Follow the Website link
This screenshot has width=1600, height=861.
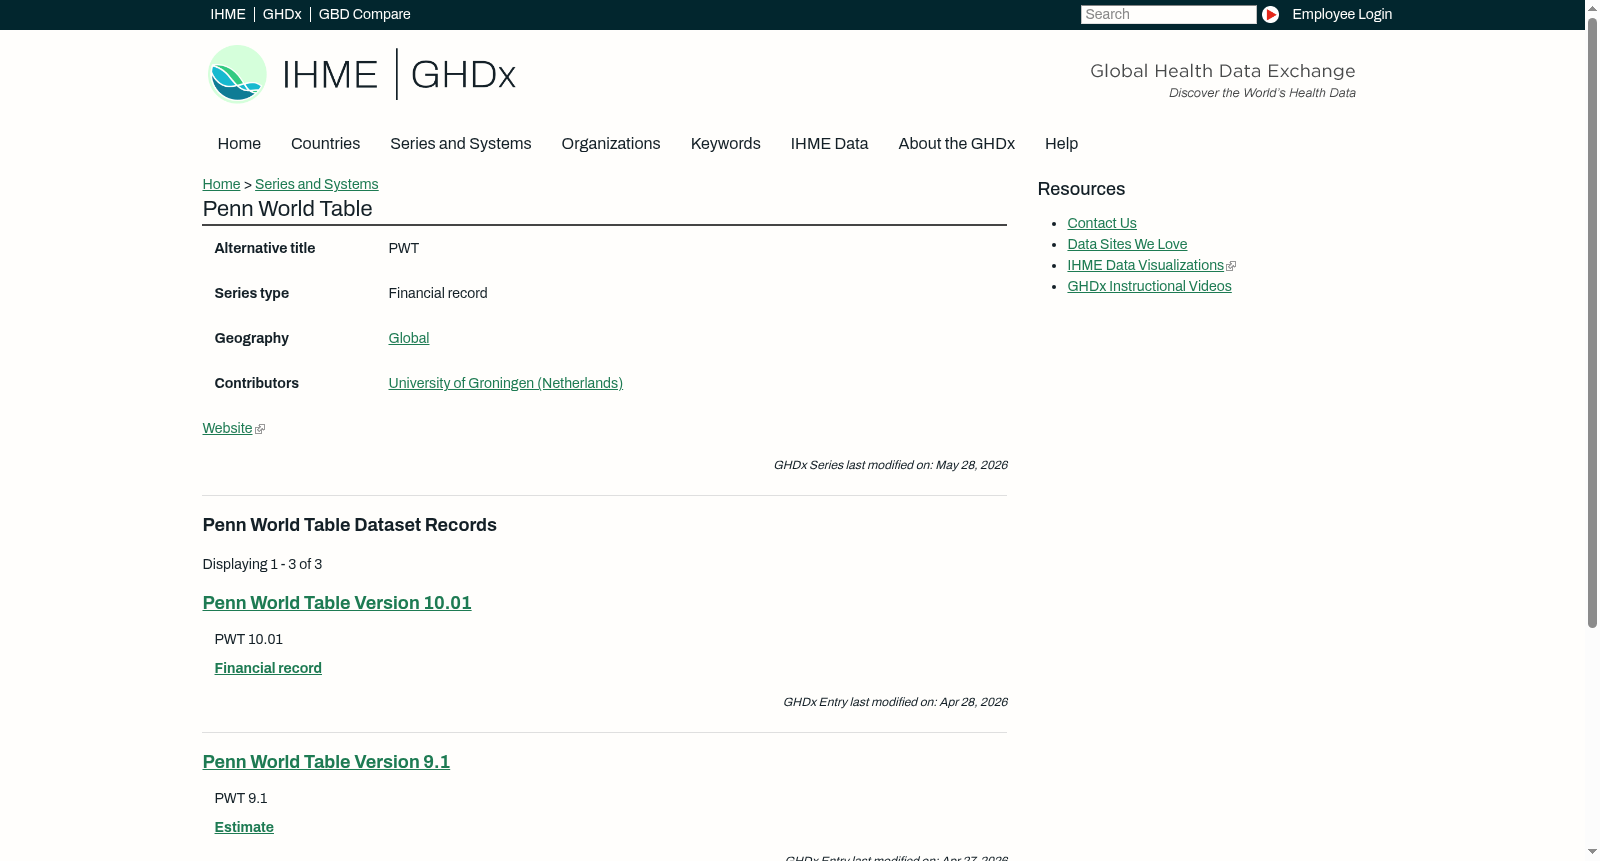(227, 428)
